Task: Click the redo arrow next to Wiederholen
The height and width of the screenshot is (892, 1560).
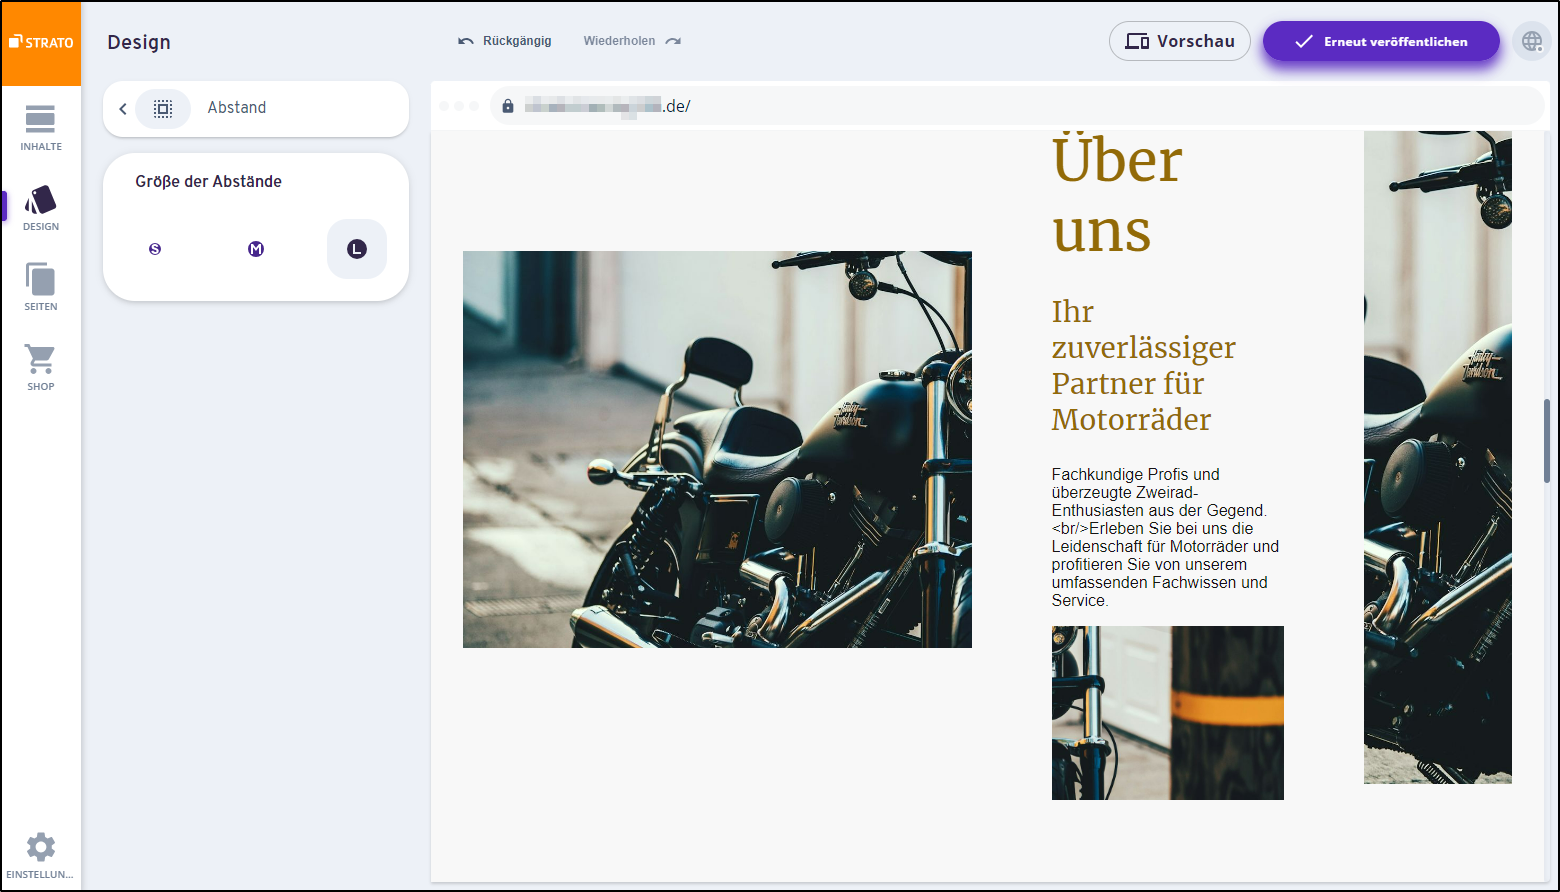Action: click(672, 40)
